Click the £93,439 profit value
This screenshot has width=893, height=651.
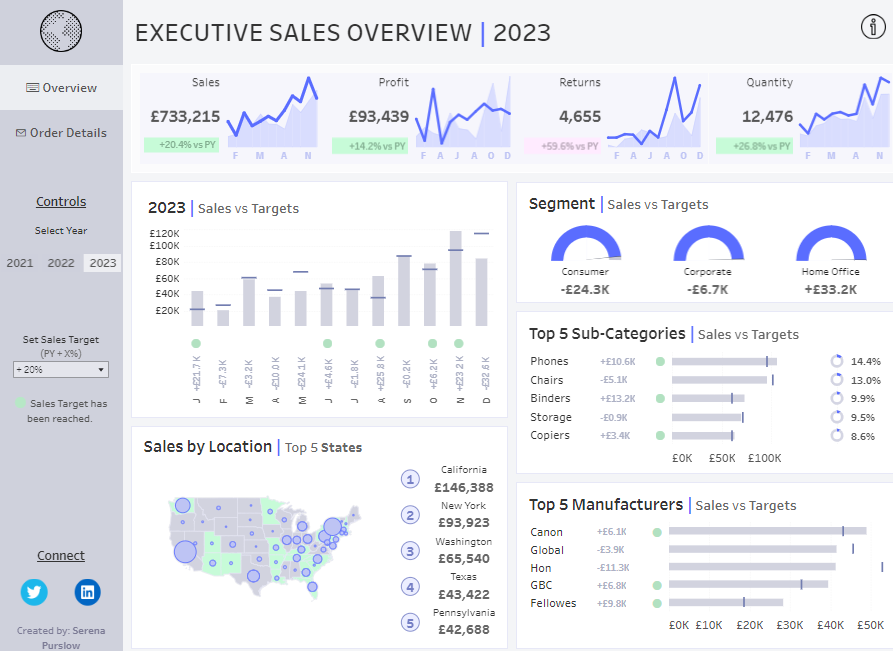pos(379,117)
